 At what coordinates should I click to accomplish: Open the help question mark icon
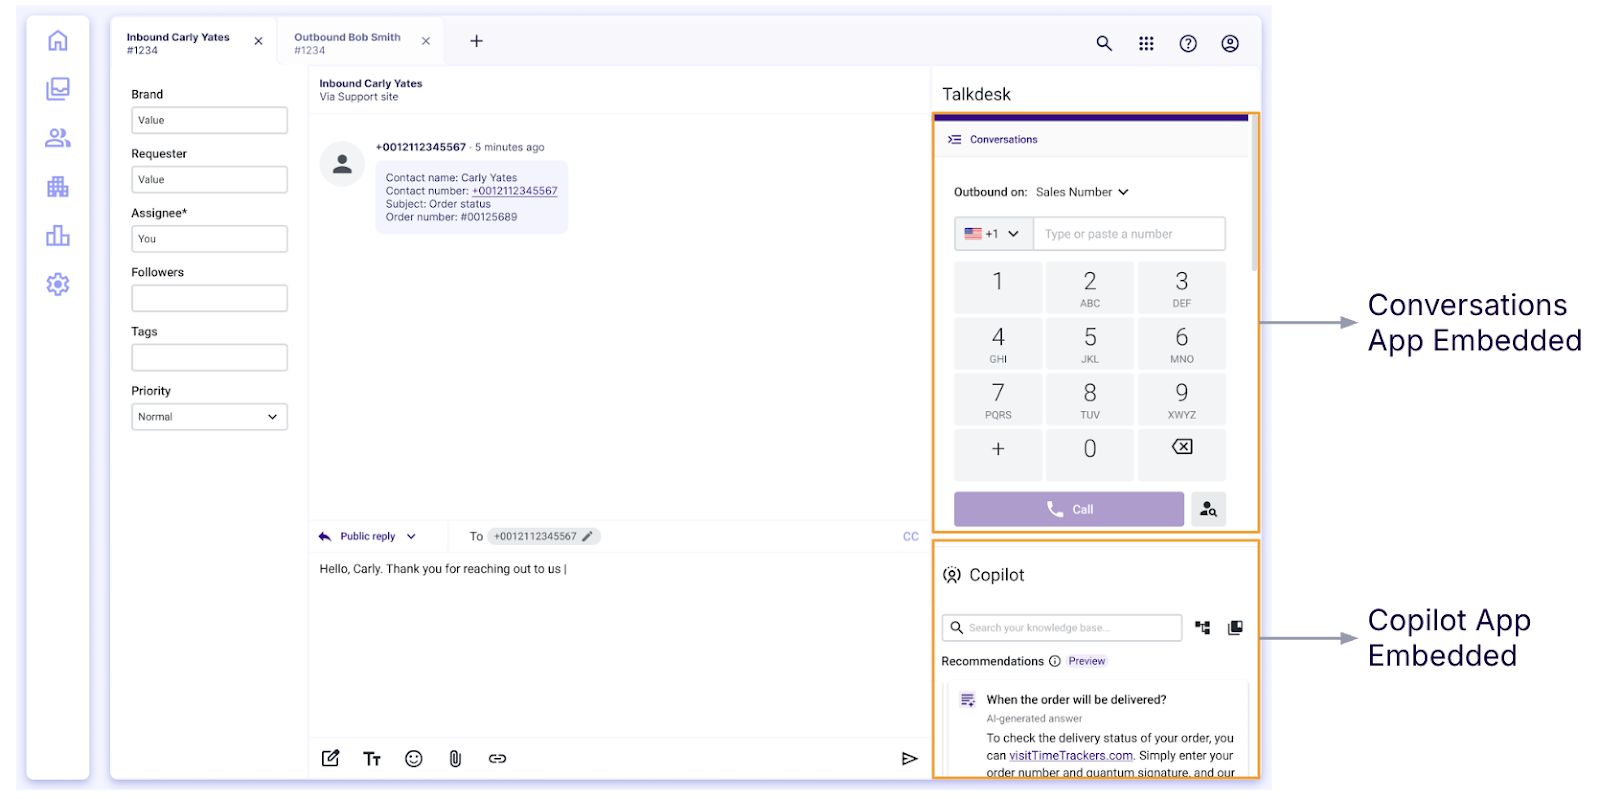[x=1188, y=43]
